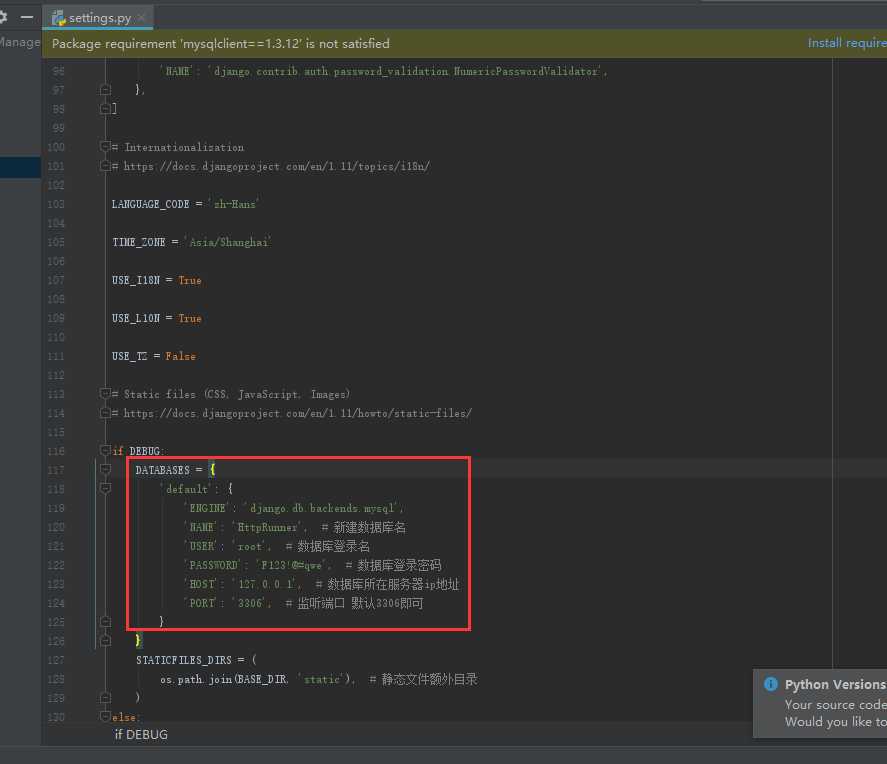Click the 'if DEBUG' breadcrumb at the bottom
Screen dimensions: 887x764
(x=141, y=734)
